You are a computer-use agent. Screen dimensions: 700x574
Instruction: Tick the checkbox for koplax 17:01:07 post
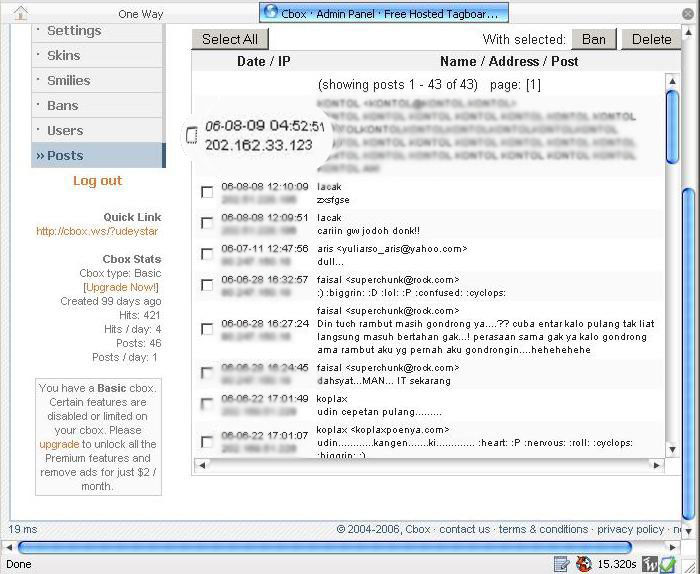pos(207,442)
